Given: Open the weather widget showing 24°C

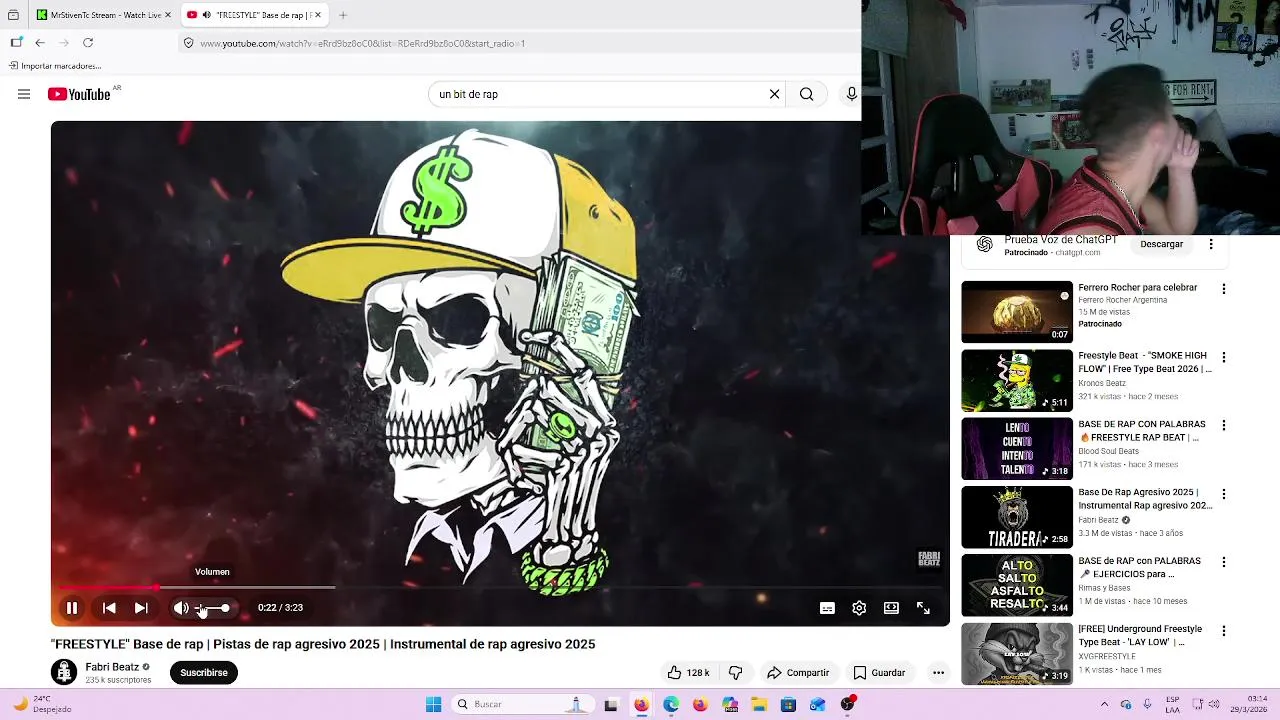Looking at the screenshot, I should click(42, 704).
